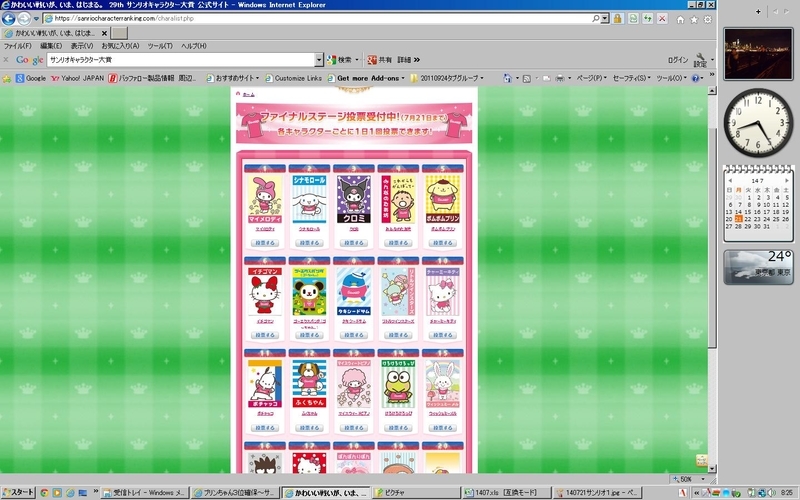This screenshot has height=500, width=800.
Task: Click the Read Mail icon in command bar
Action: click(546, 79)
